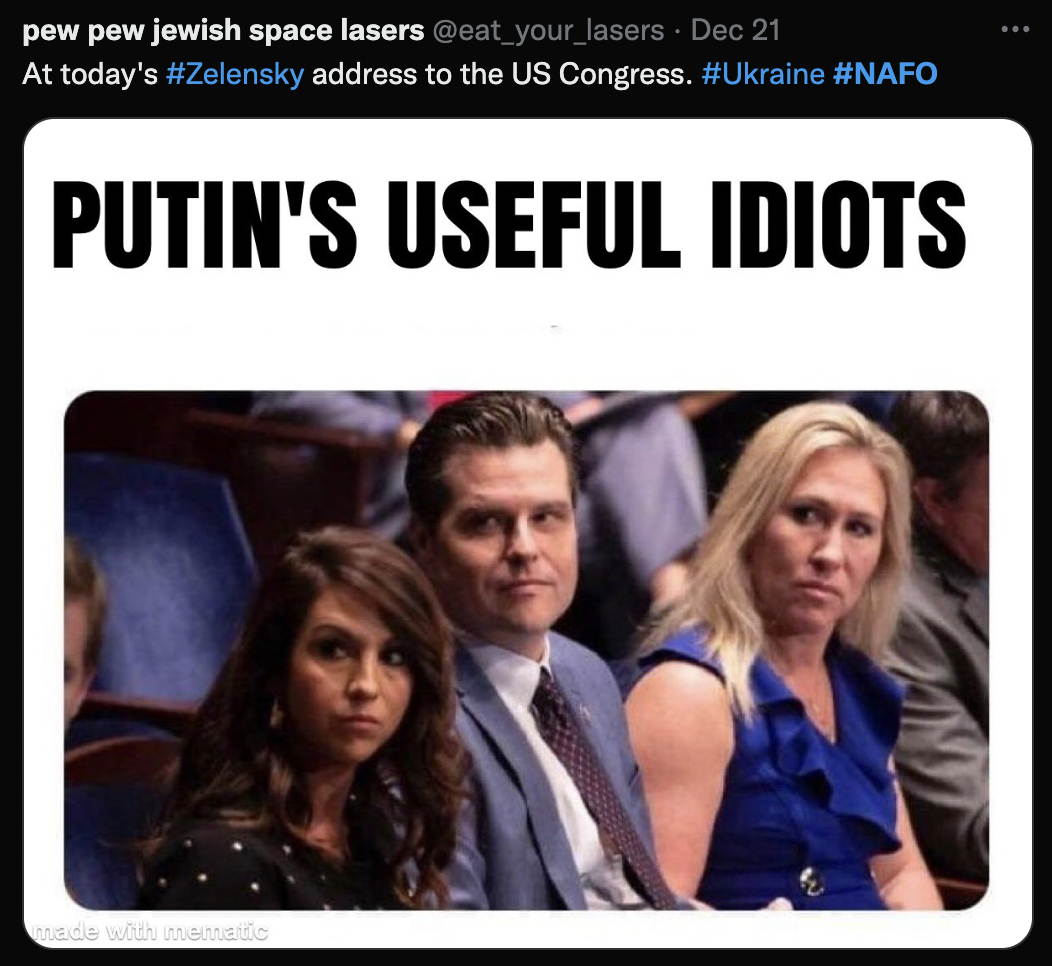Click the words address to the US Congress

coord(502,74)
